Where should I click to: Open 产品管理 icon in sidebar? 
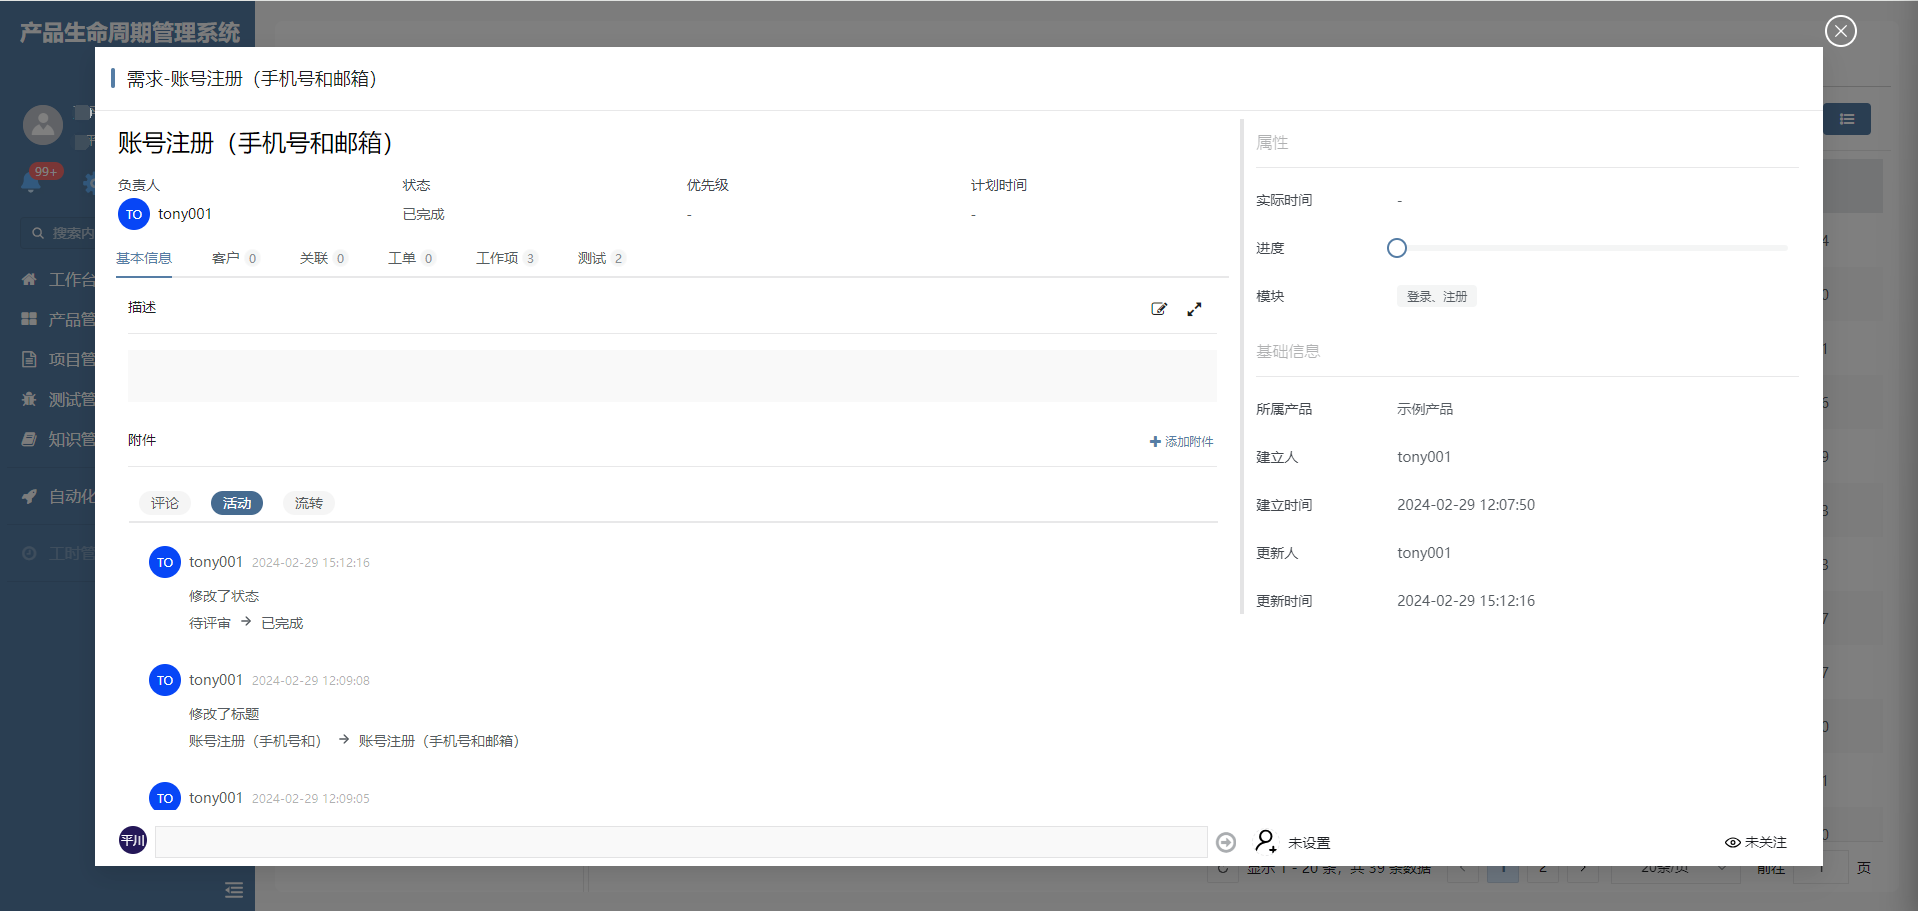29,319
